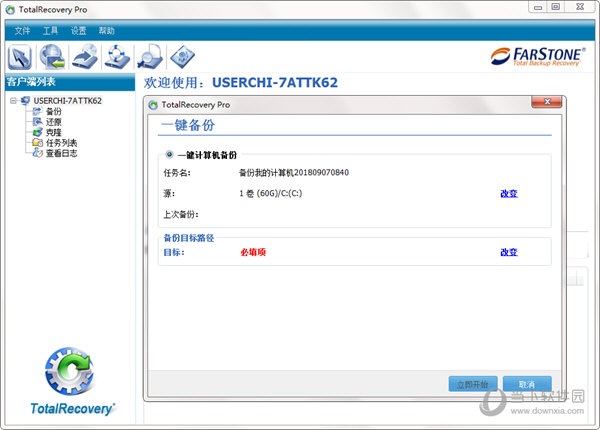Click the 查看日志 icon
The width and height of the screenshot is (600, 430).
[x=38, y=153]
